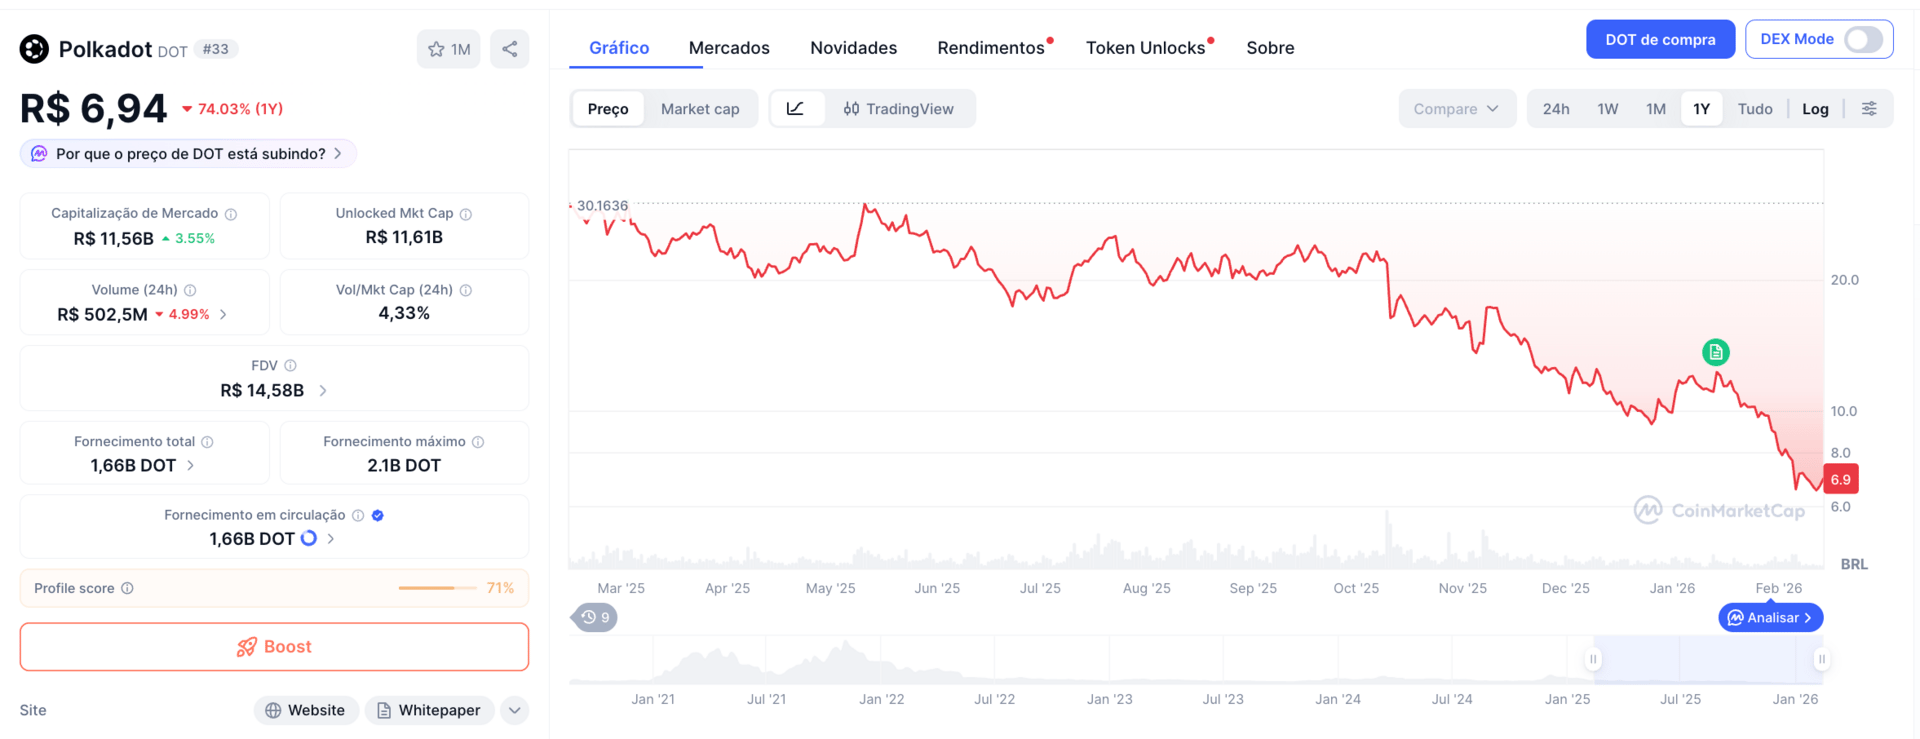The height and width of the screenshot is (739, 1920).
Task: Expand Volume (24h) details chevron
Action: click(223, 315)
